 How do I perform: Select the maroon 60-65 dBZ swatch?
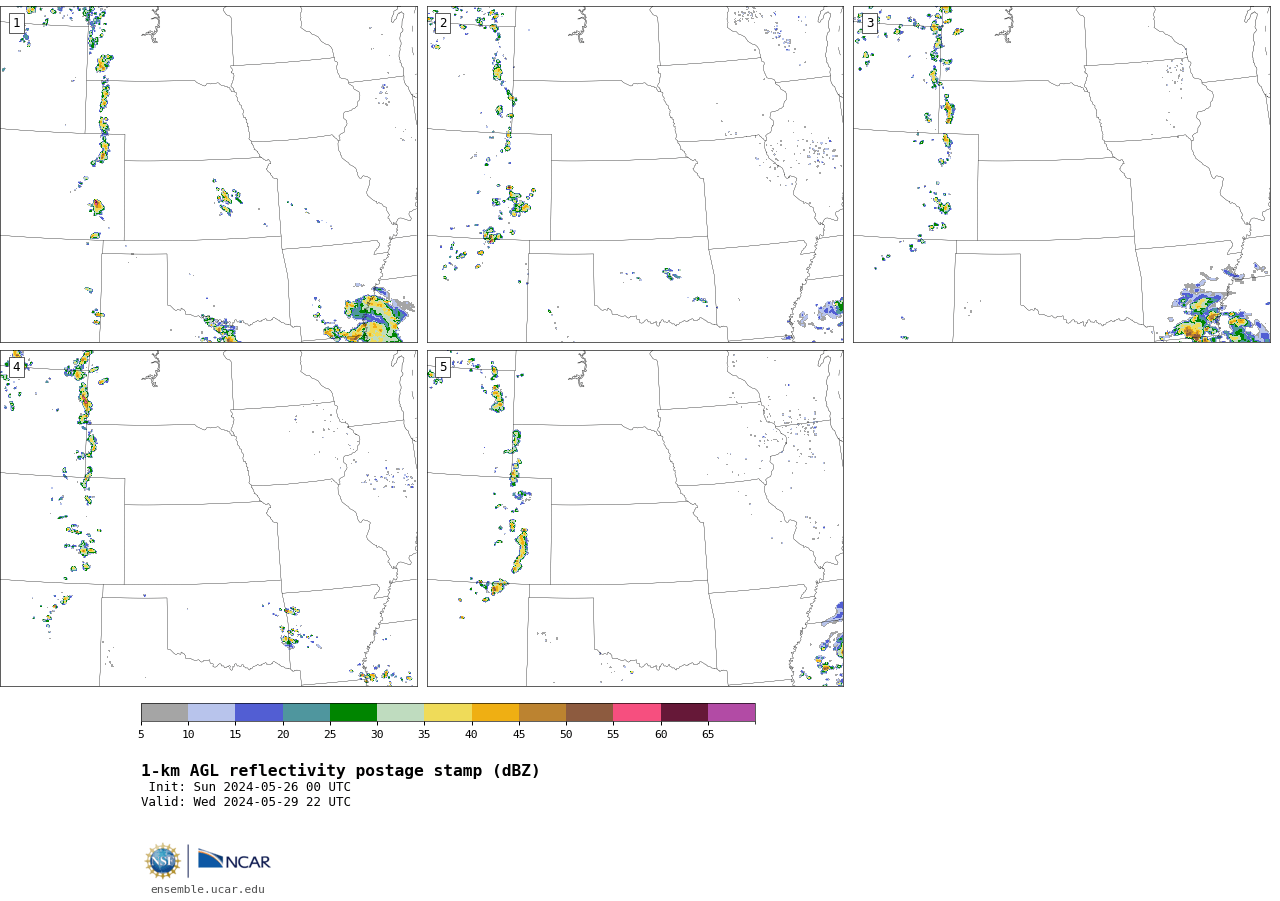684,713
